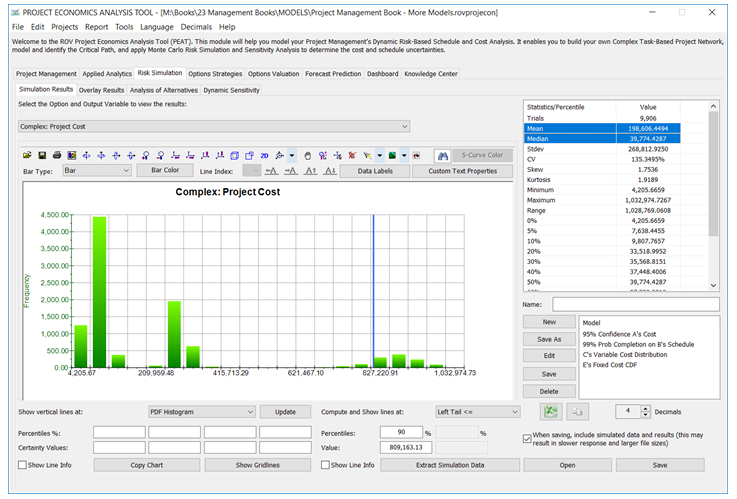
Task: Click the A up-arrow text size icon
Action: pos(311,171)
